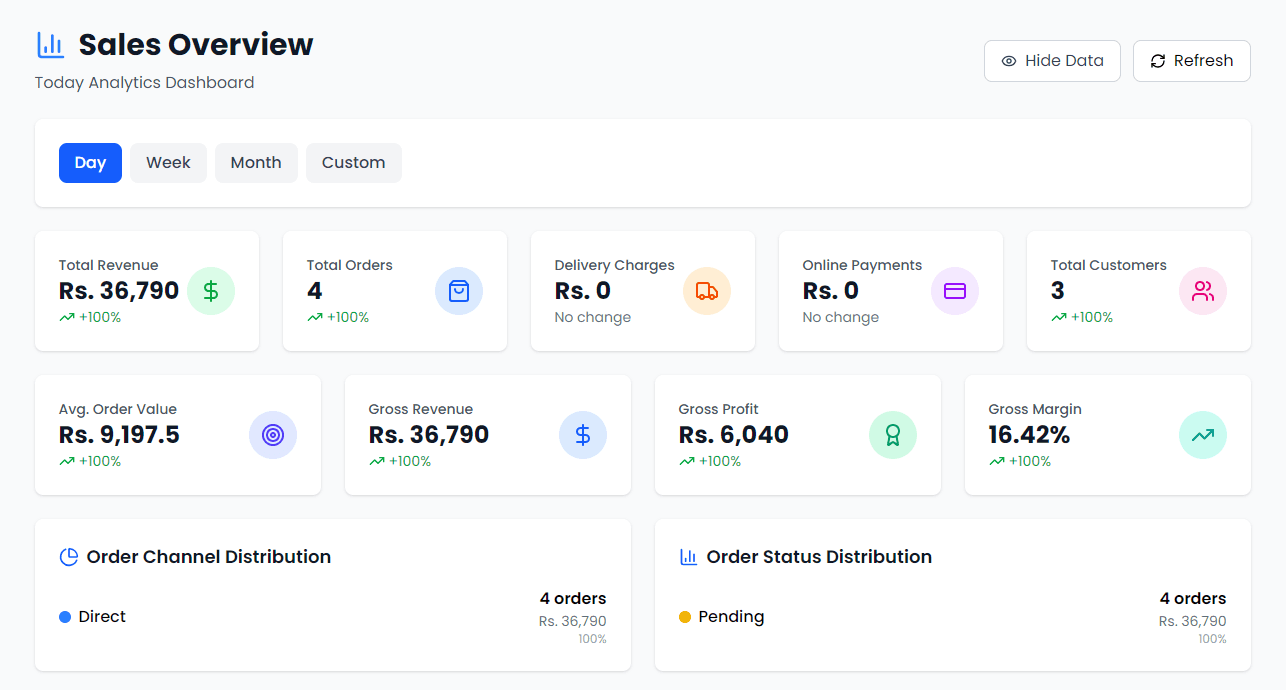This screenshot has width=1286, height=690.
Task: Click the Total Orders shopping bag icon
Action: coord(459,291)
